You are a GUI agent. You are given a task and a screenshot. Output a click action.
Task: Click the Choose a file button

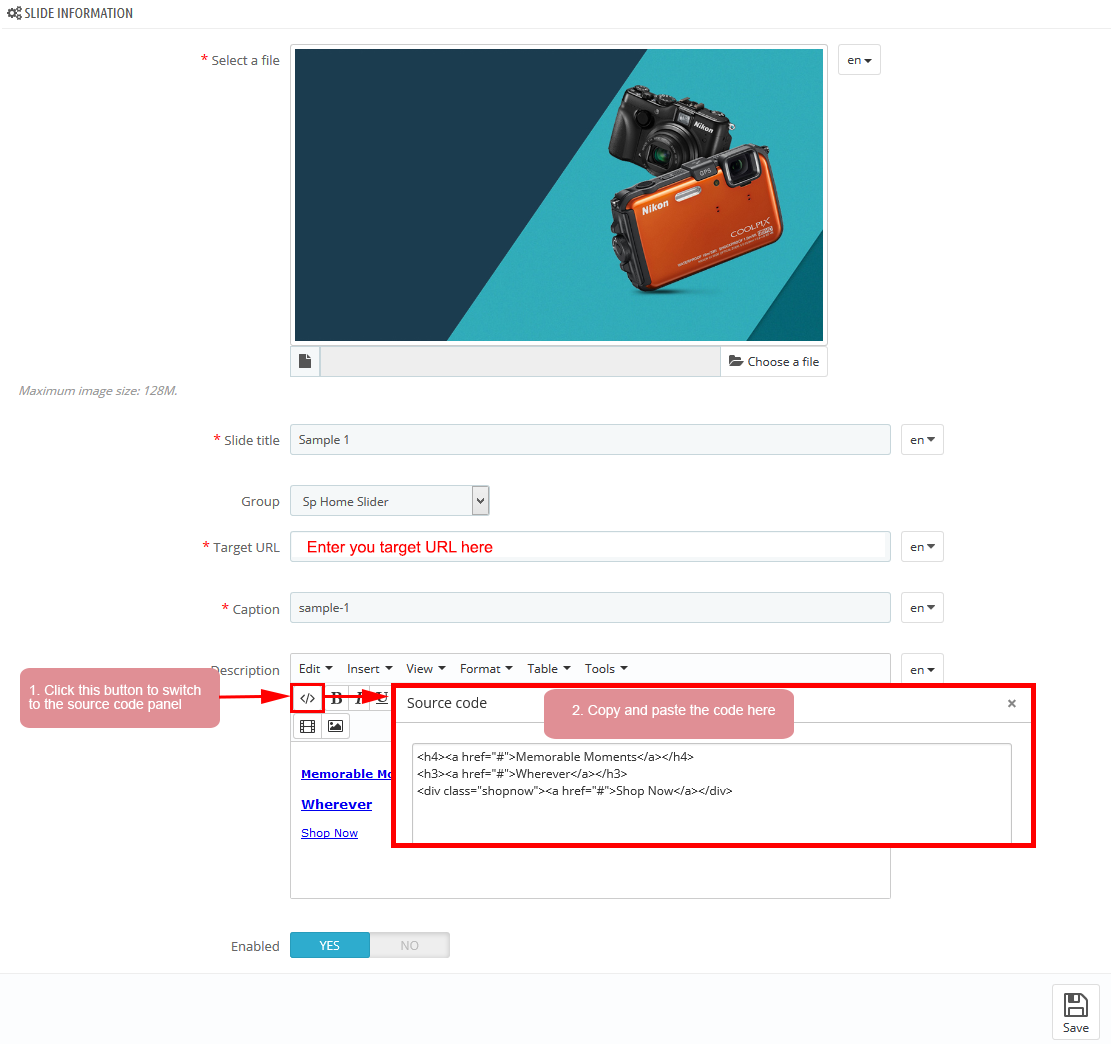pos(774,361)
